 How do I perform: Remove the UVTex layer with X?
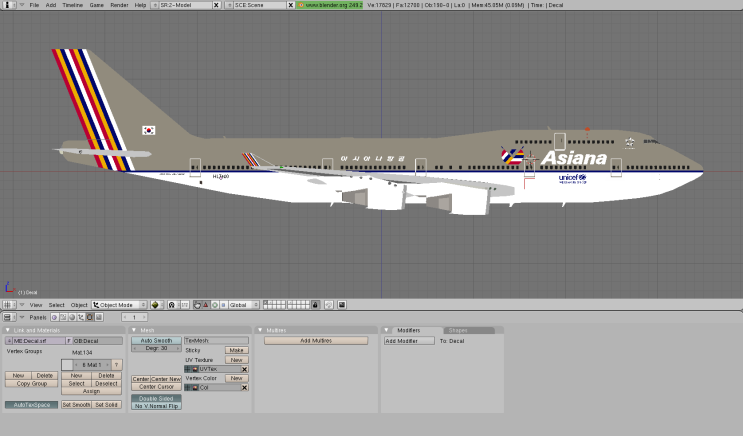coord(245,369)
